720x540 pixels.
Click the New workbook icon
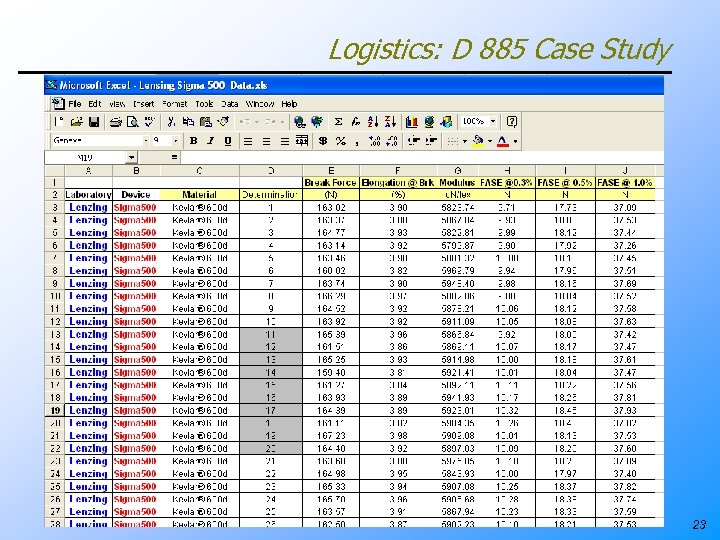coord(58,122)
